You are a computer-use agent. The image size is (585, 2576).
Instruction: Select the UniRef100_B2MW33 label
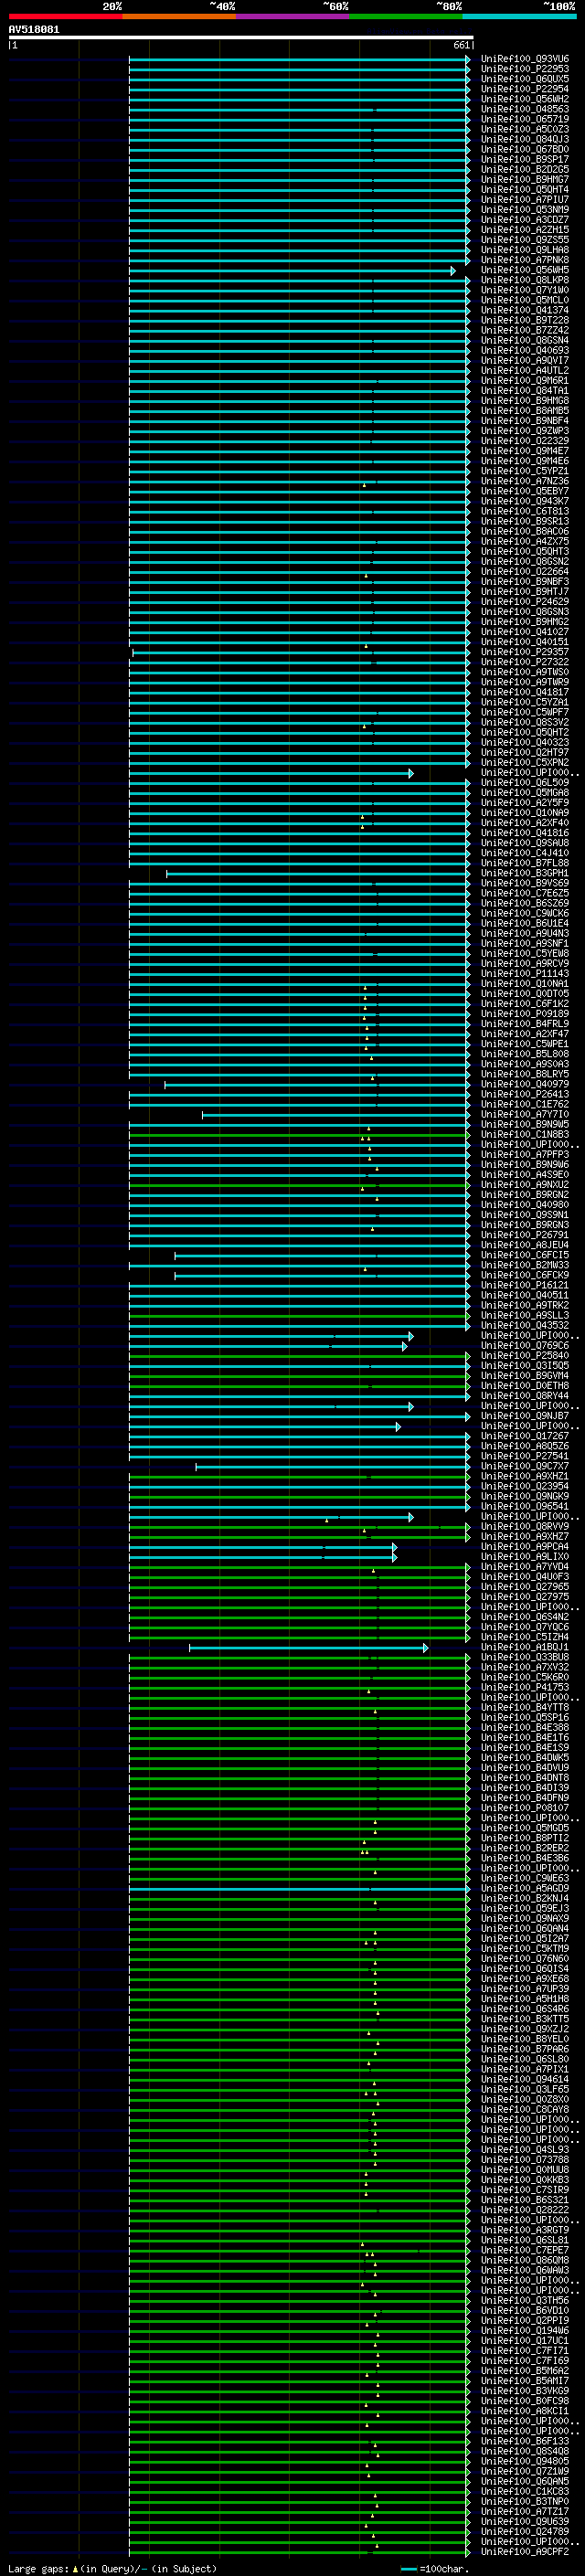coord(525,1265)
